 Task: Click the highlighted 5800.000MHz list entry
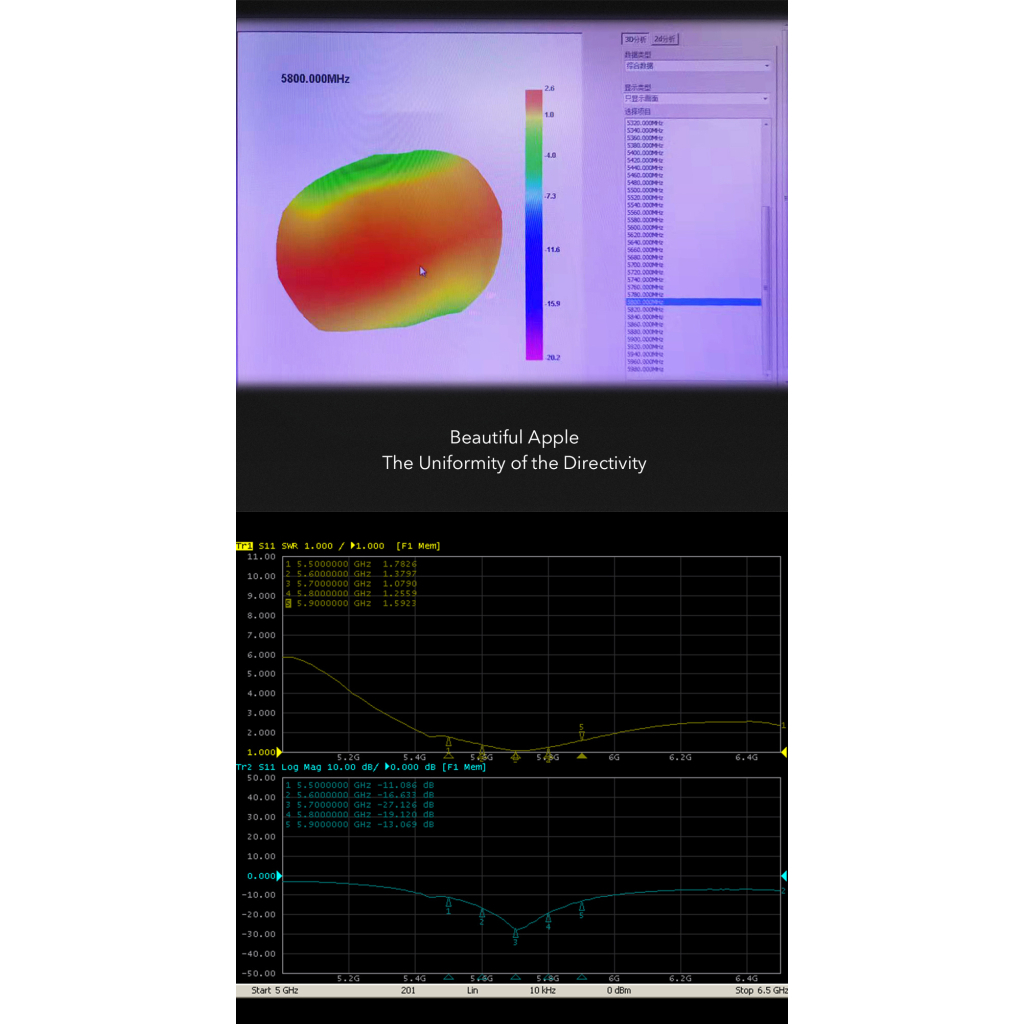point(692,302)
